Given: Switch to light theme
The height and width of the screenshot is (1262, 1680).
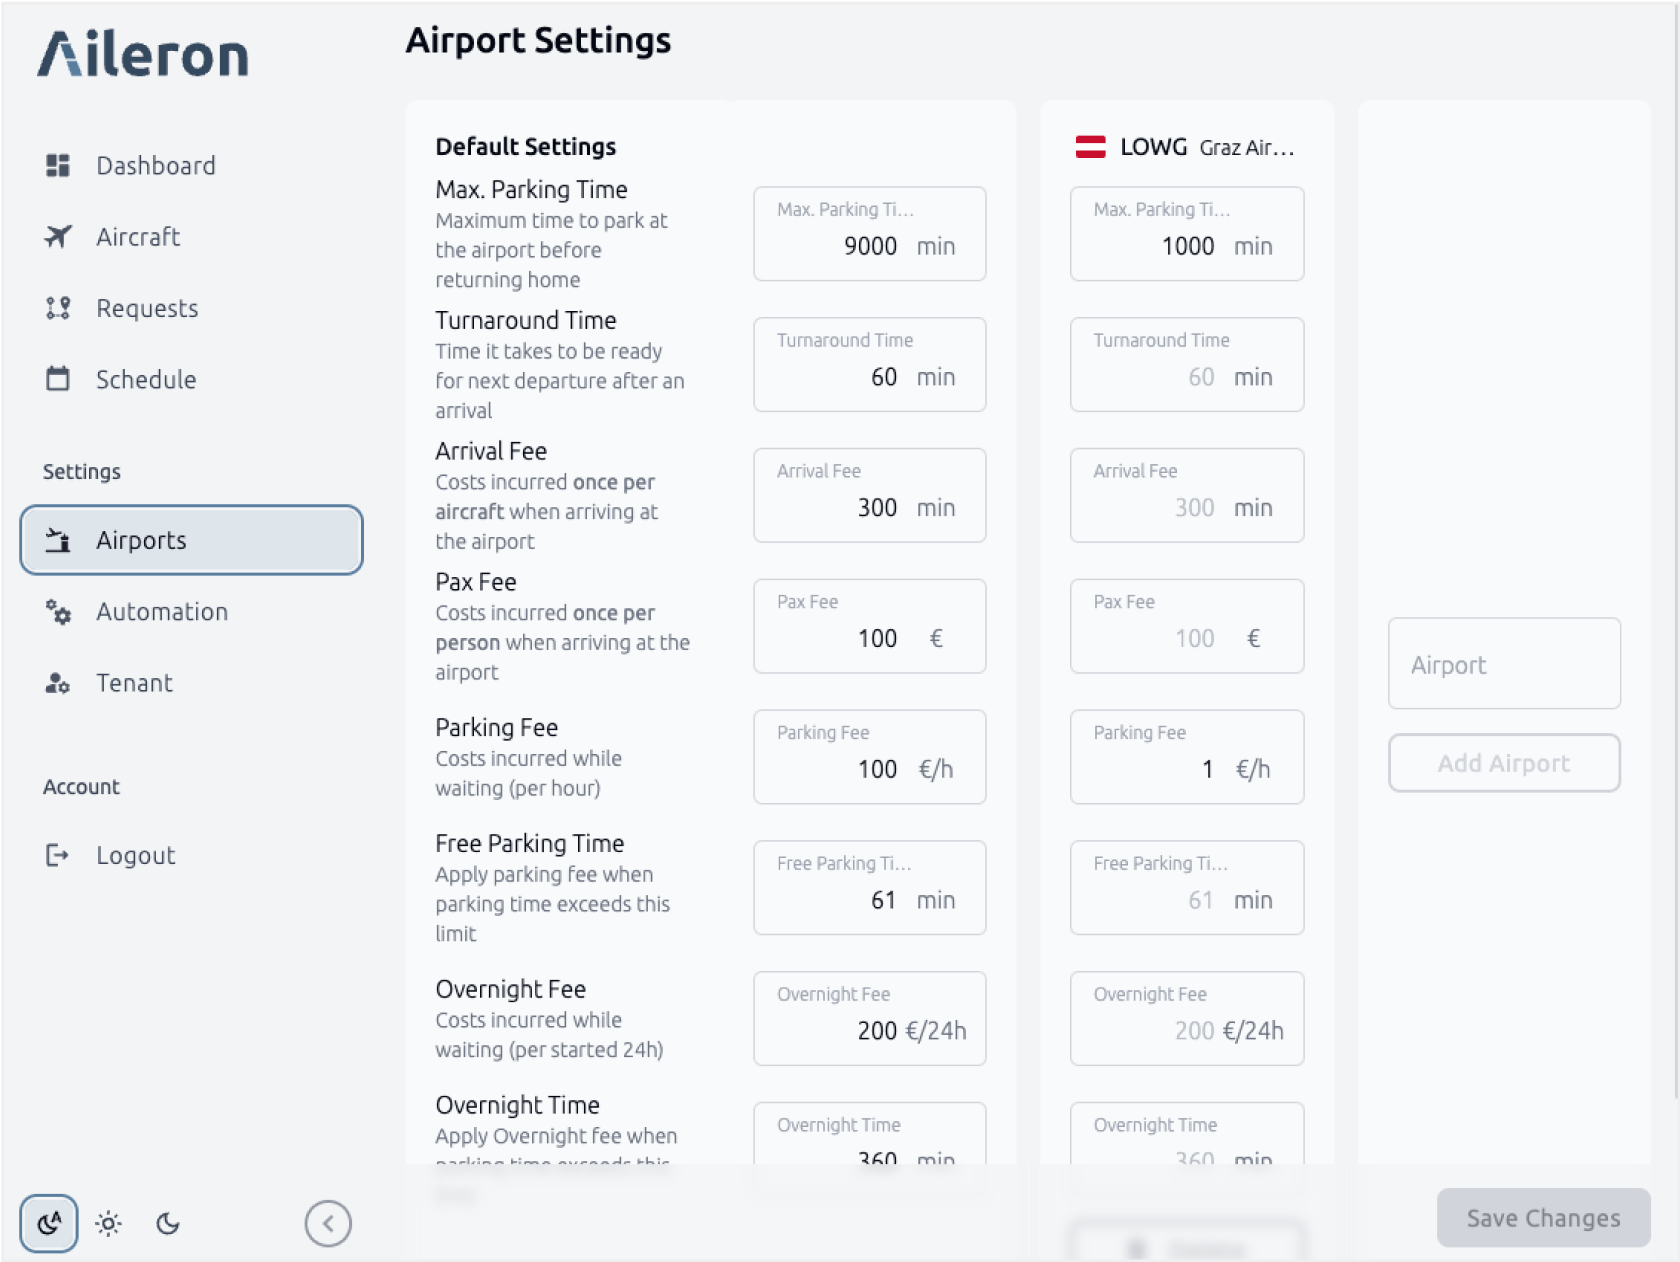Looking at the screenshot, I should tap(108, 1222).
